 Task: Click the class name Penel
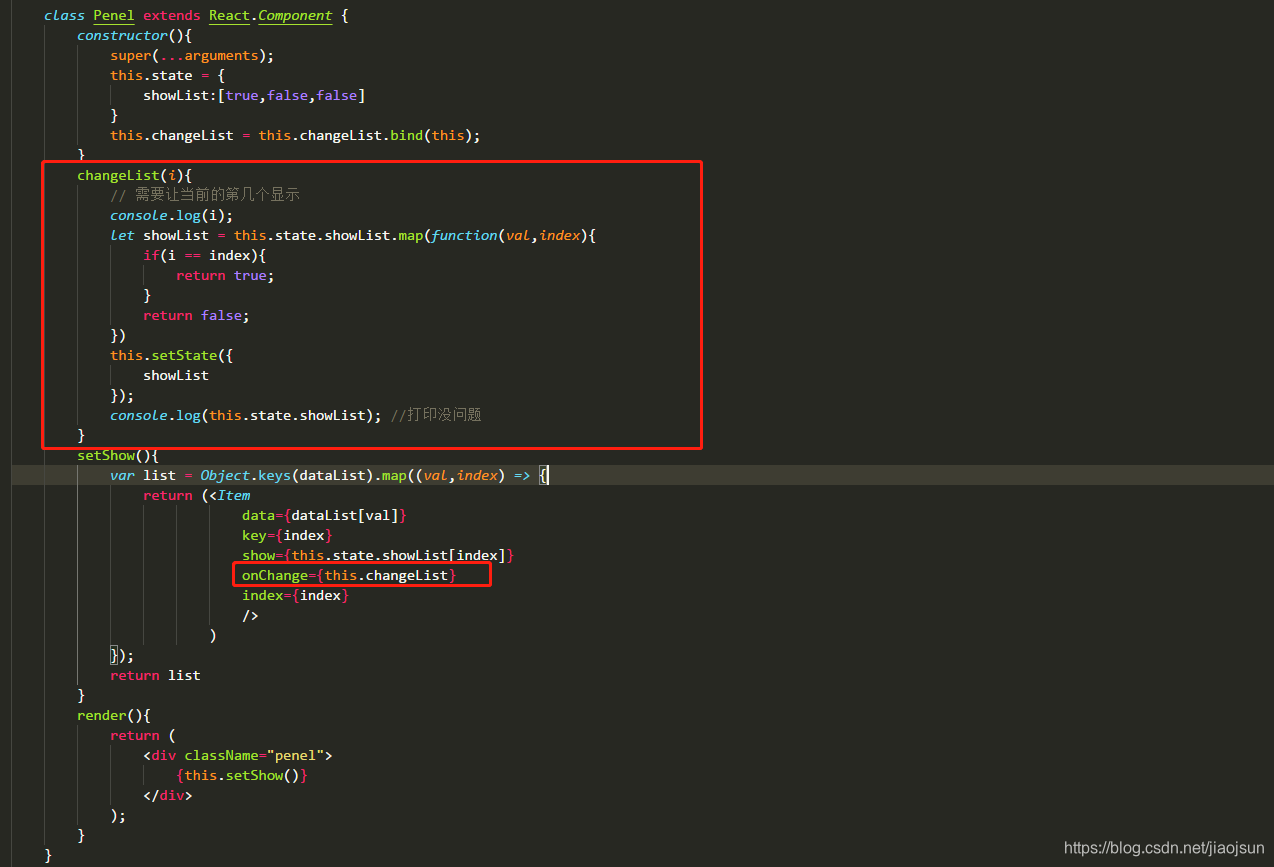[x=113, y=16]
